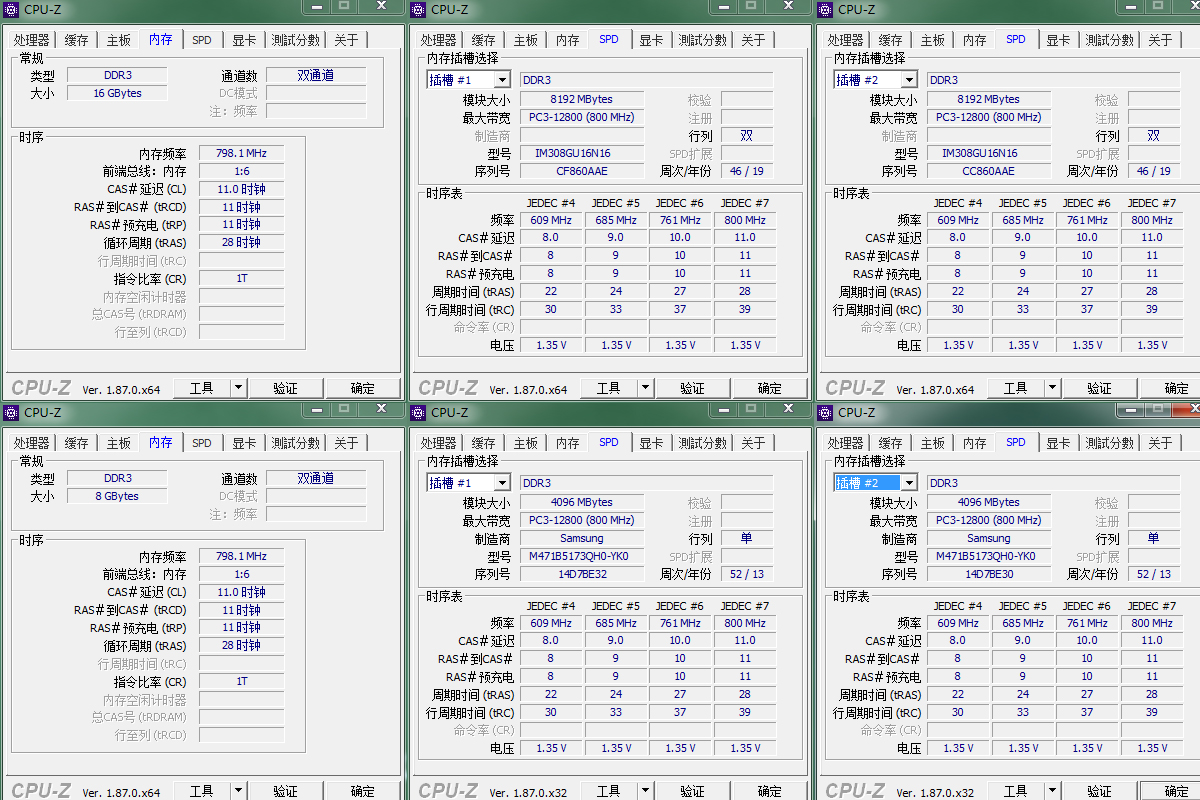Click the CPU-Z app icon on the top-right window
This screenshot has width=1200, height=800.
(826, 9)
